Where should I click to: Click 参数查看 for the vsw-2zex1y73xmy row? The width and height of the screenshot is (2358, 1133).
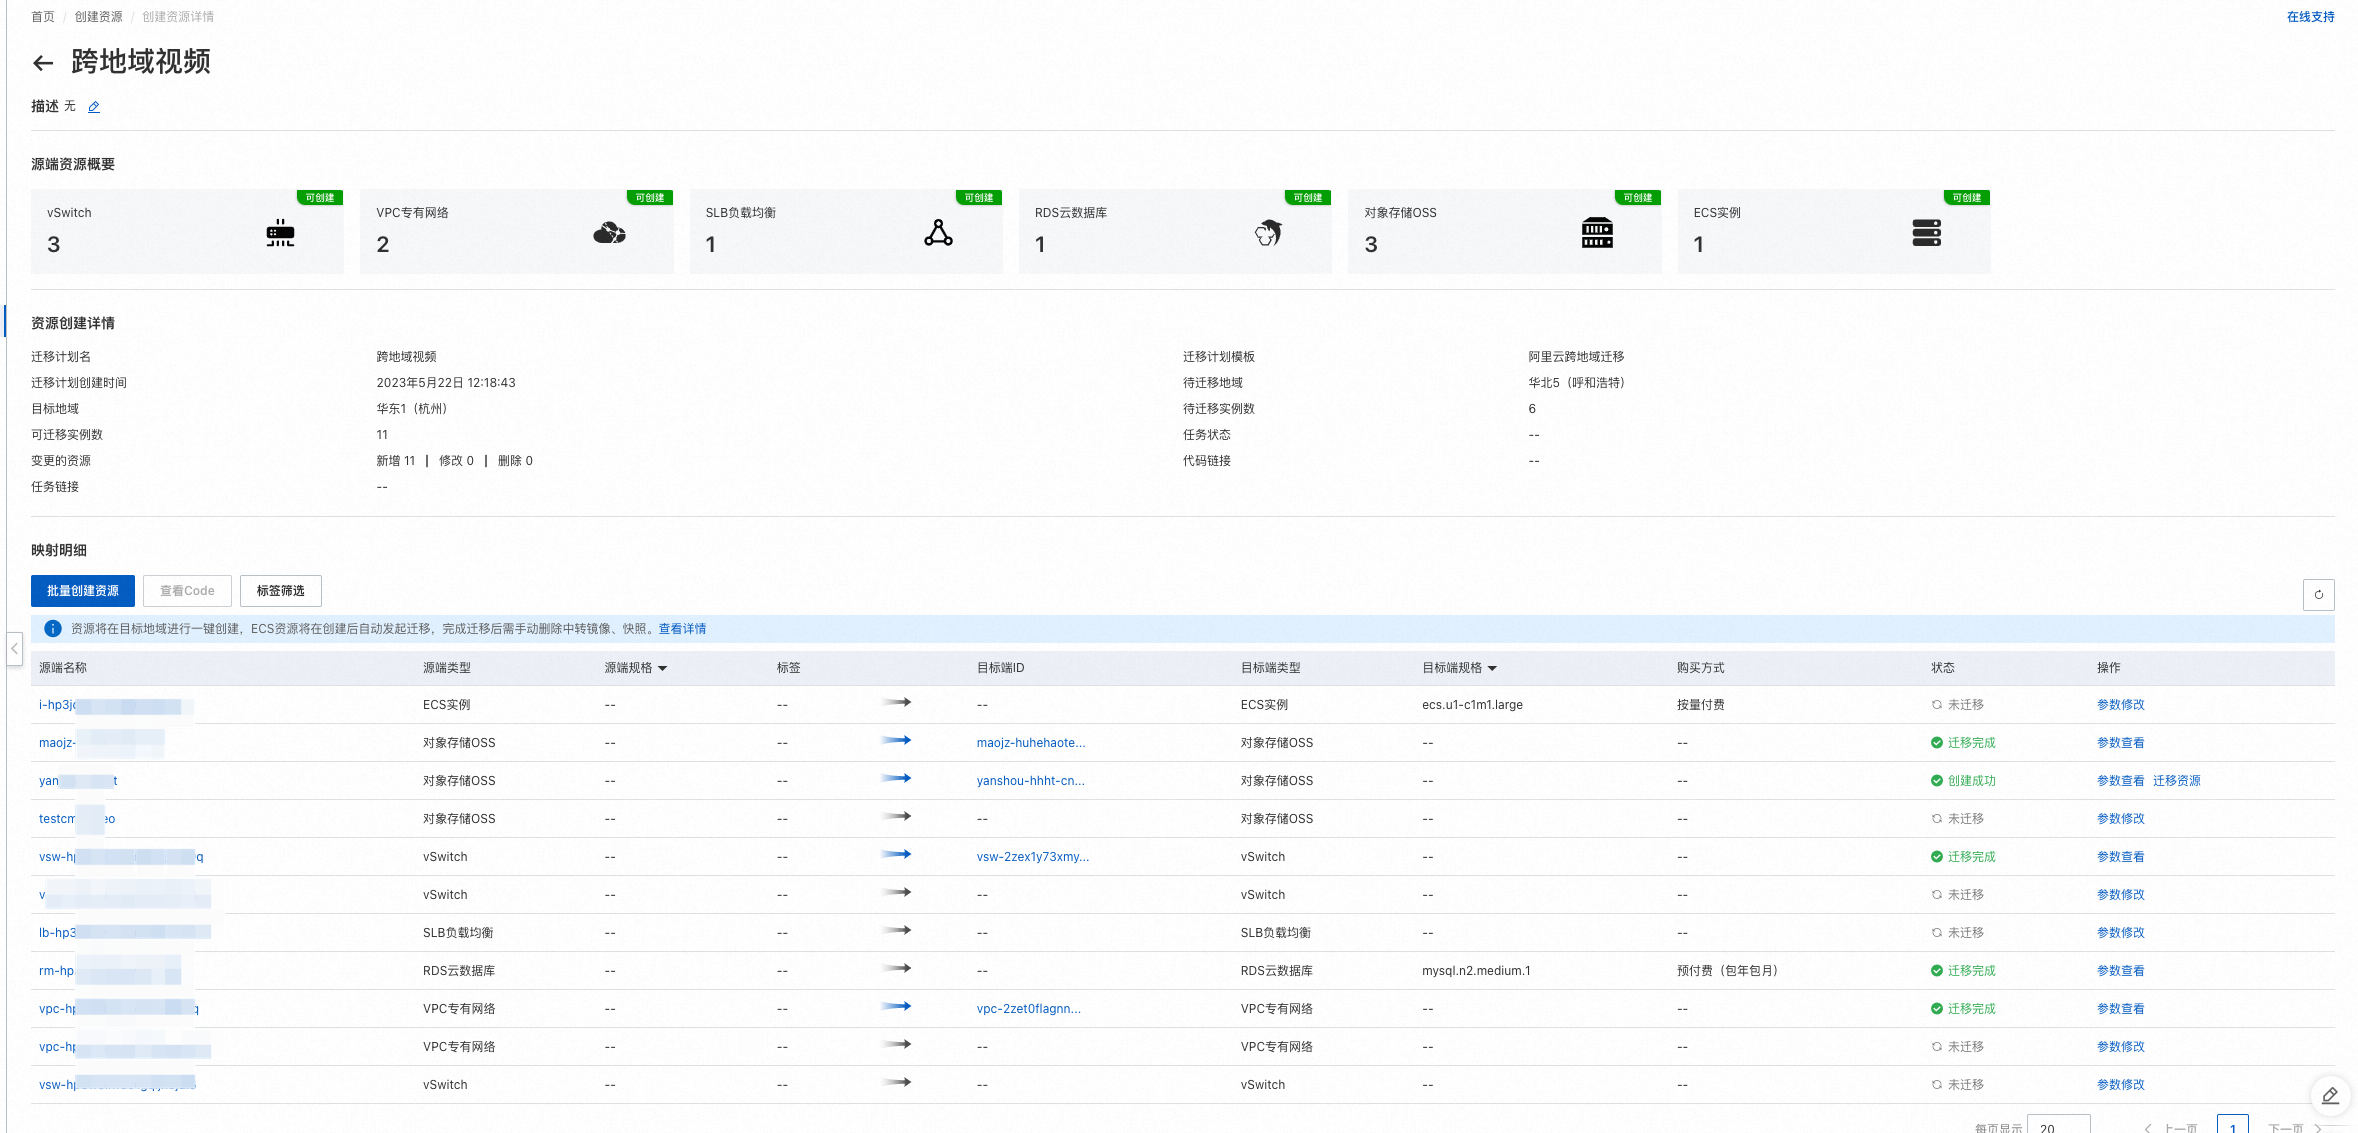click(x=2120, y=857)
